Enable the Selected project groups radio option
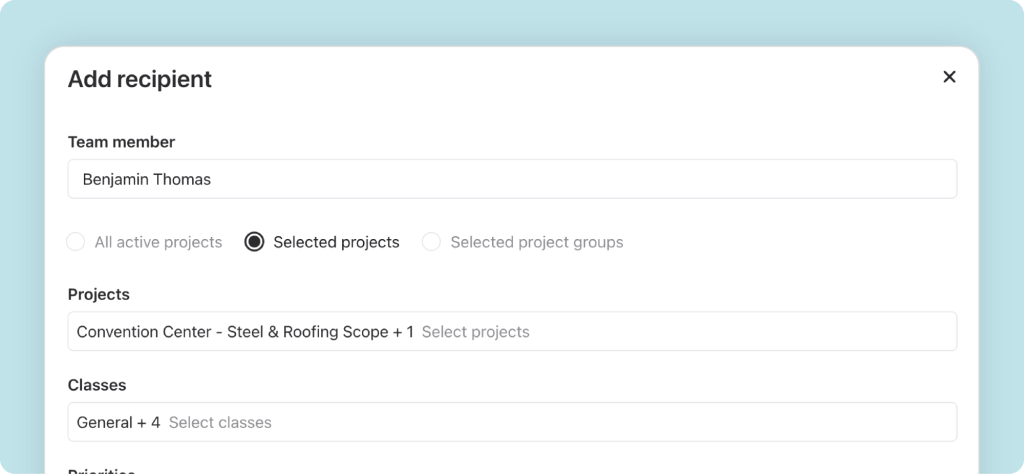Screen dimensions: 1024x474 (431, 242)
